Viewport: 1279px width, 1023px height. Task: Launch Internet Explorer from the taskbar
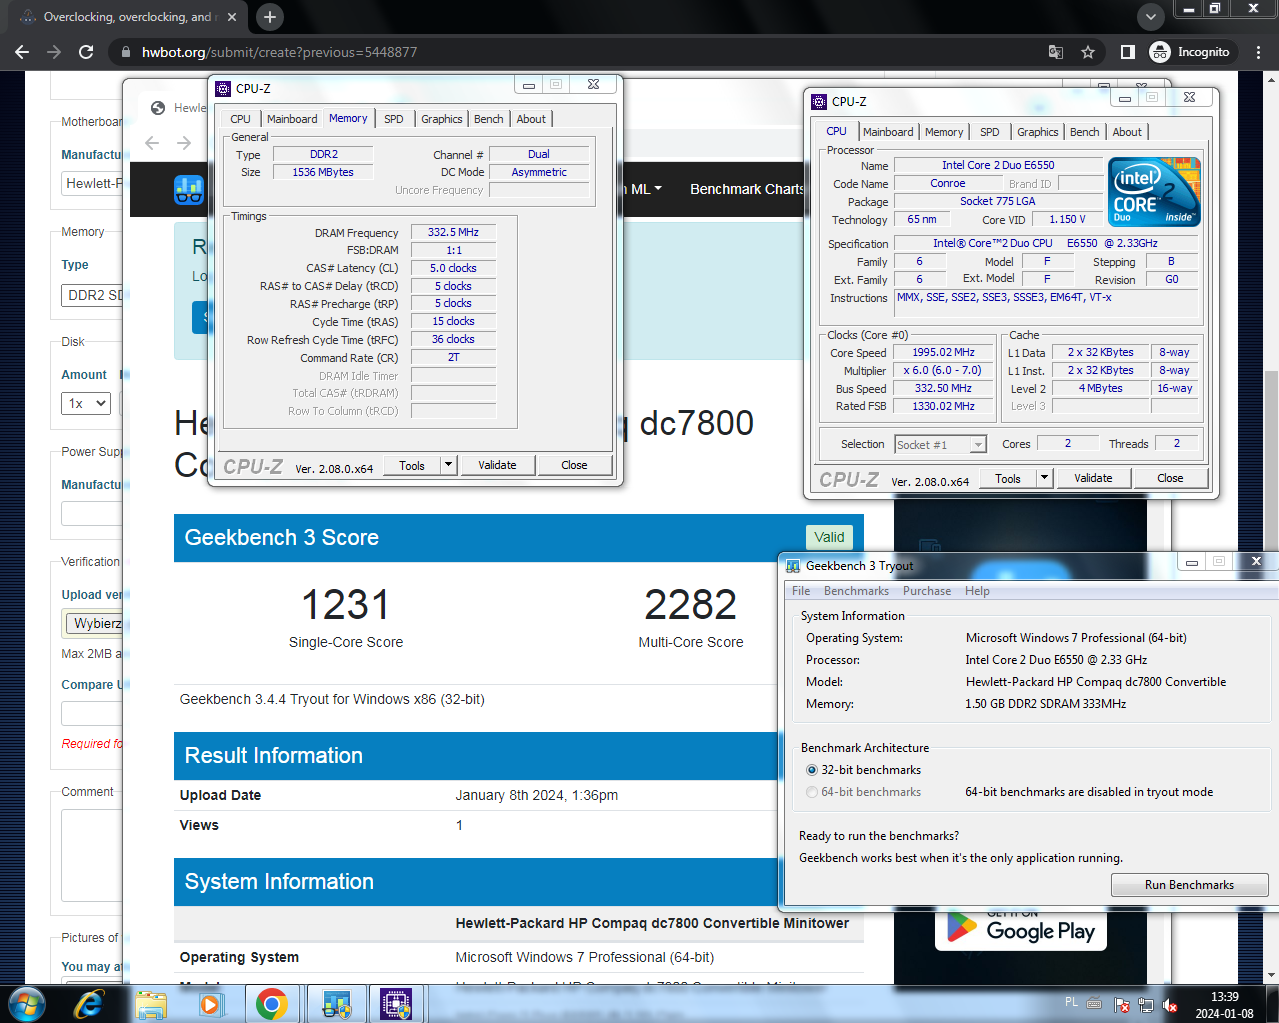[x=89, y=1003]
